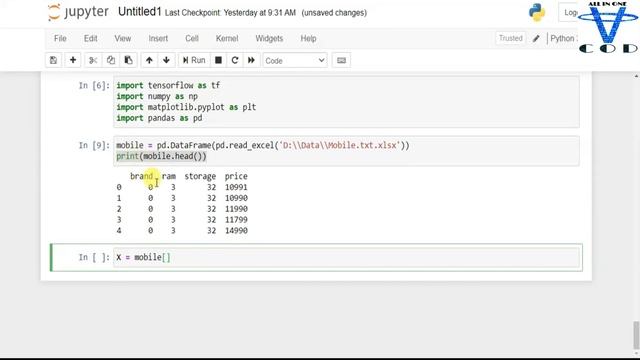This screenshot has height=360, width=640.
Task: Run the current cell
Action: click(x=194, y=60)
